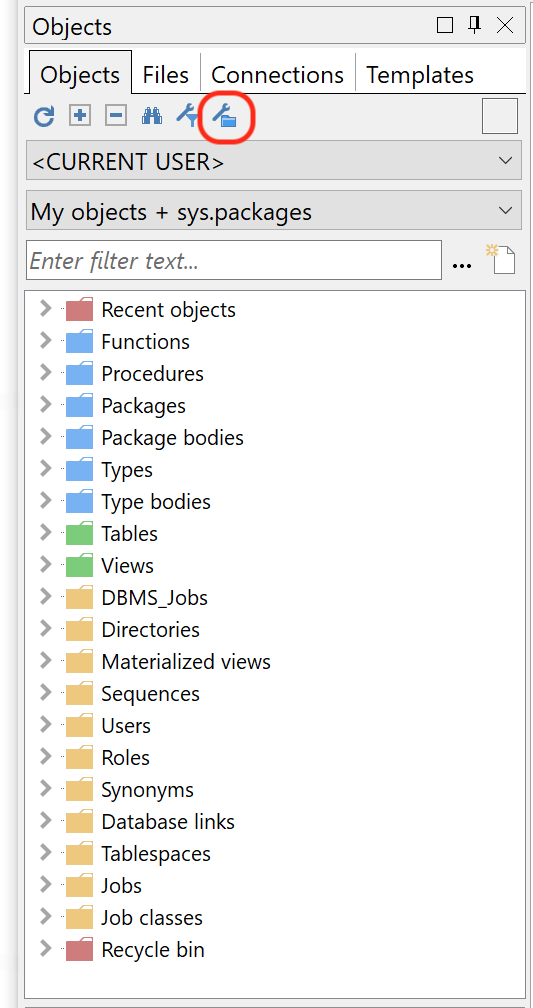Open the CURRENT USER dropdown
The height and width of the screenshot is (1008, 533).
274,161
